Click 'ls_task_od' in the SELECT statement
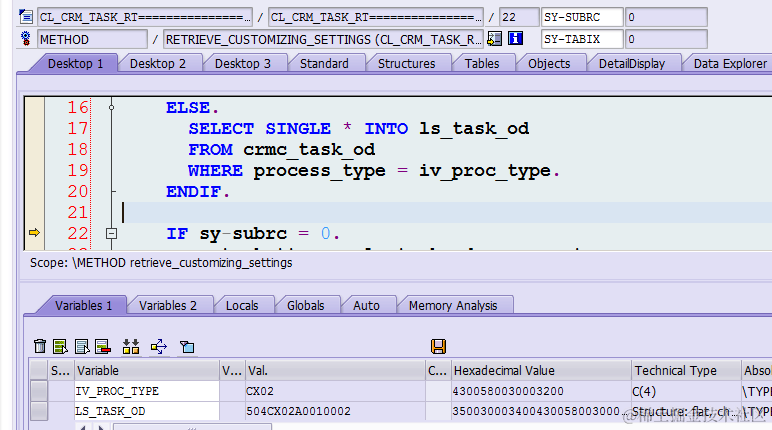 (x=474, y=129)
